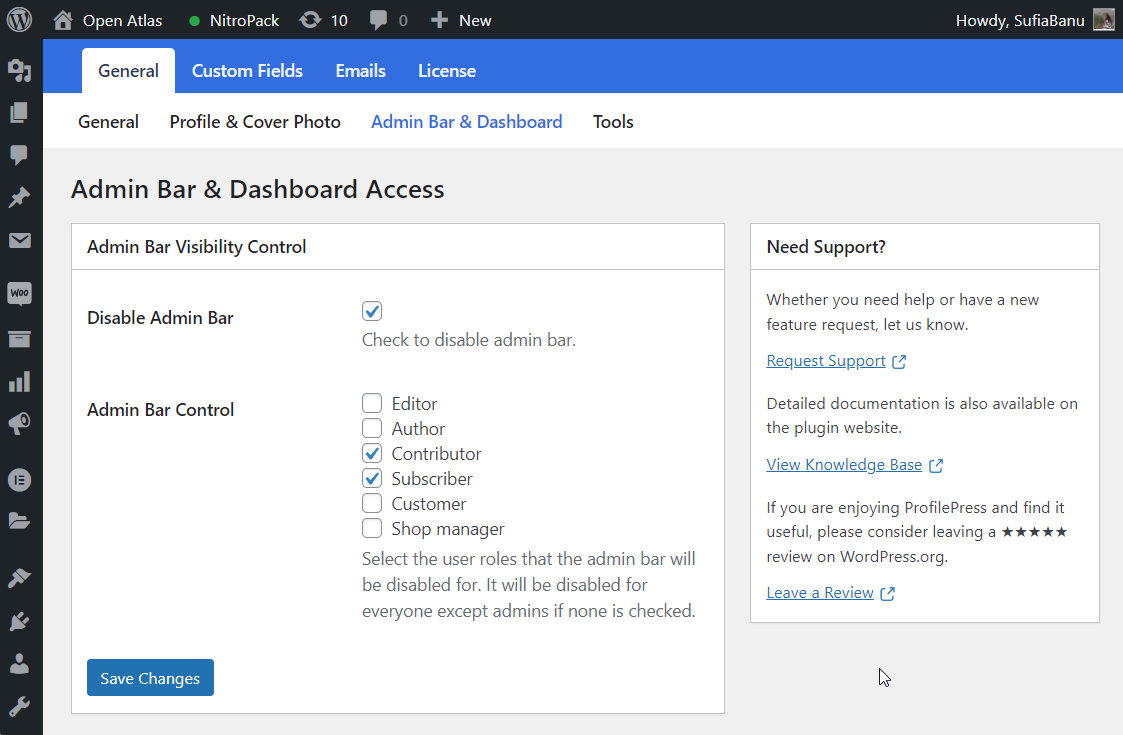The width and height of the screenshot is (1123, 735).
Task: Open Media library sidebar icon
Action: pyautogui.click(x=19, y=69)
